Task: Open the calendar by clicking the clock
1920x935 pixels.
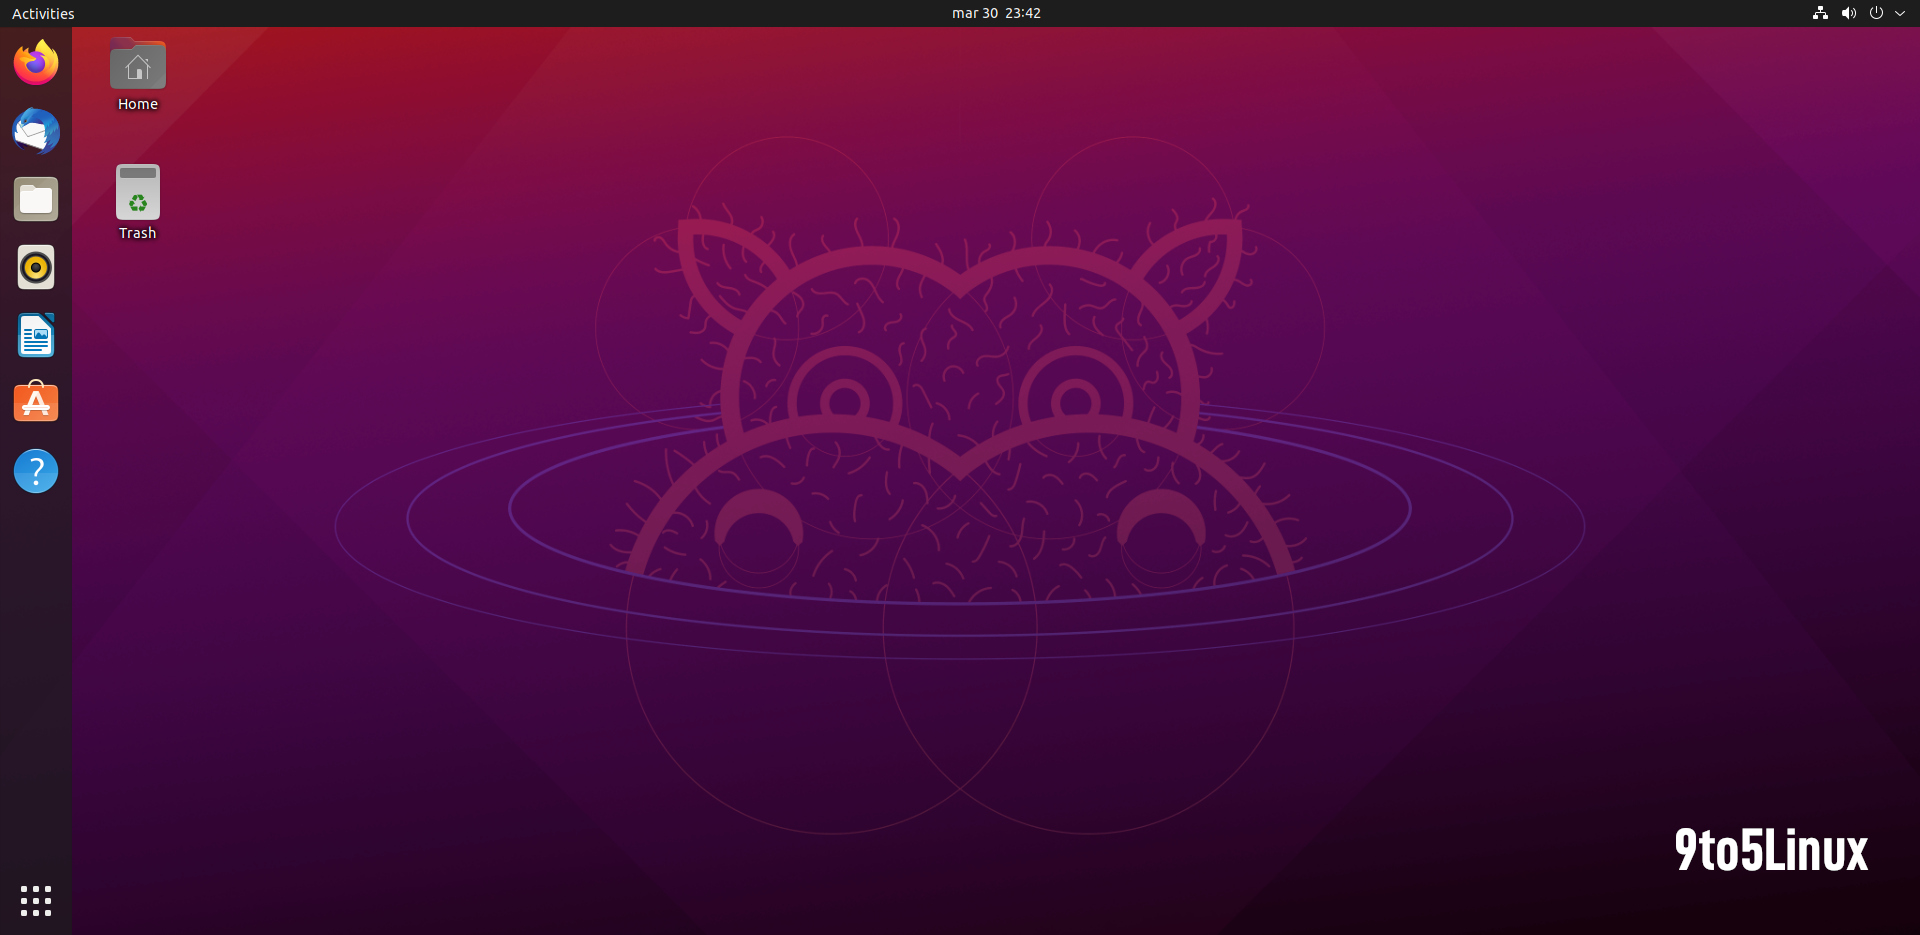Action: pos(996,13)
